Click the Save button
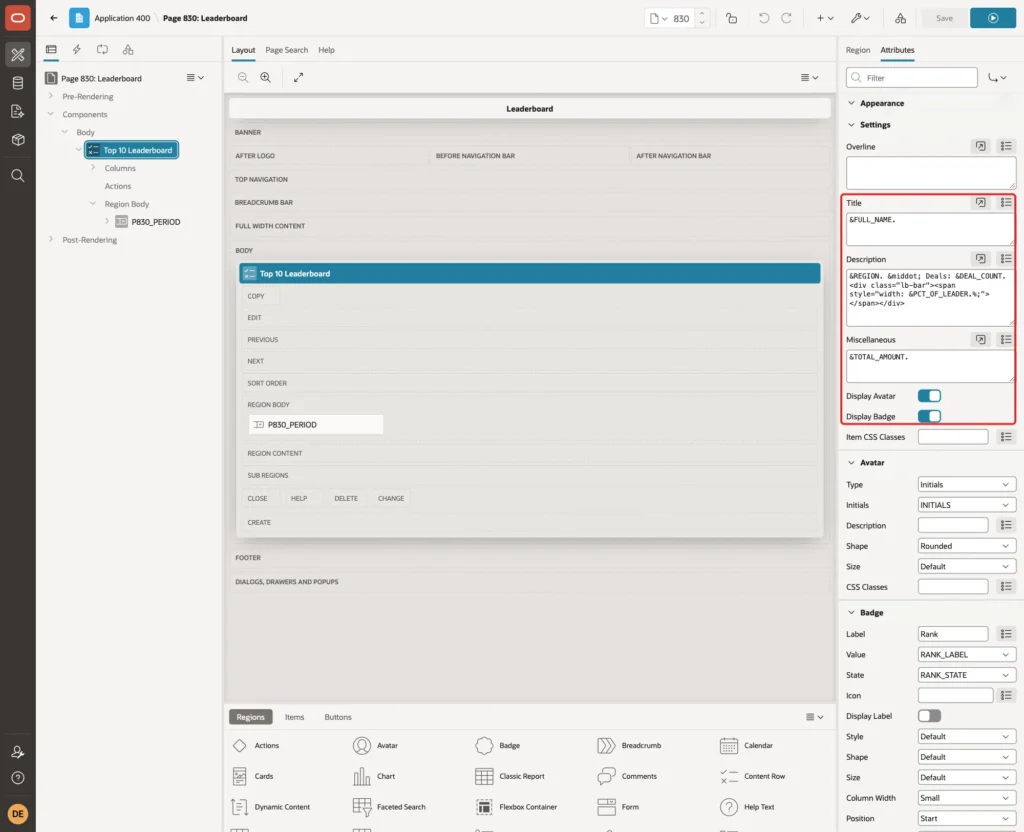1024x832 pixels. click(944, 18)
